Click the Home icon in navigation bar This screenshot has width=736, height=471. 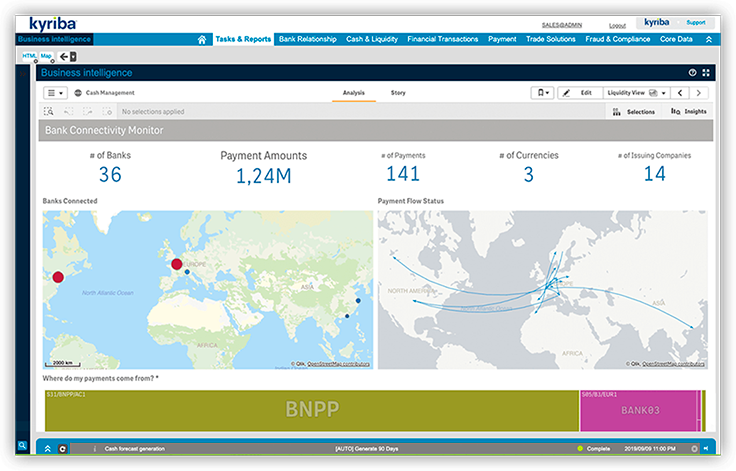click(x=202, y=39)
